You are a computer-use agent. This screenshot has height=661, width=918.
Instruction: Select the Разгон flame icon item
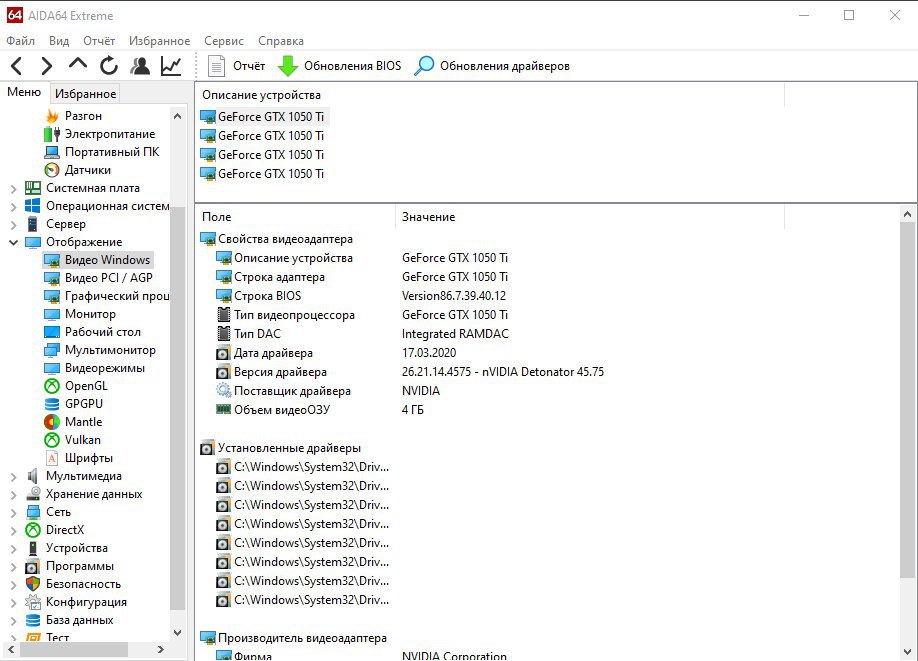(74, 116)
